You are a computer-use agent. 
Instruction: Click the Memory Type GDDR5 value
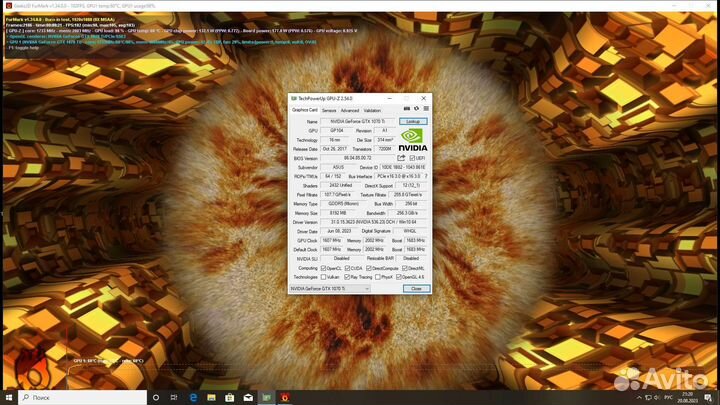pos(343,204)
